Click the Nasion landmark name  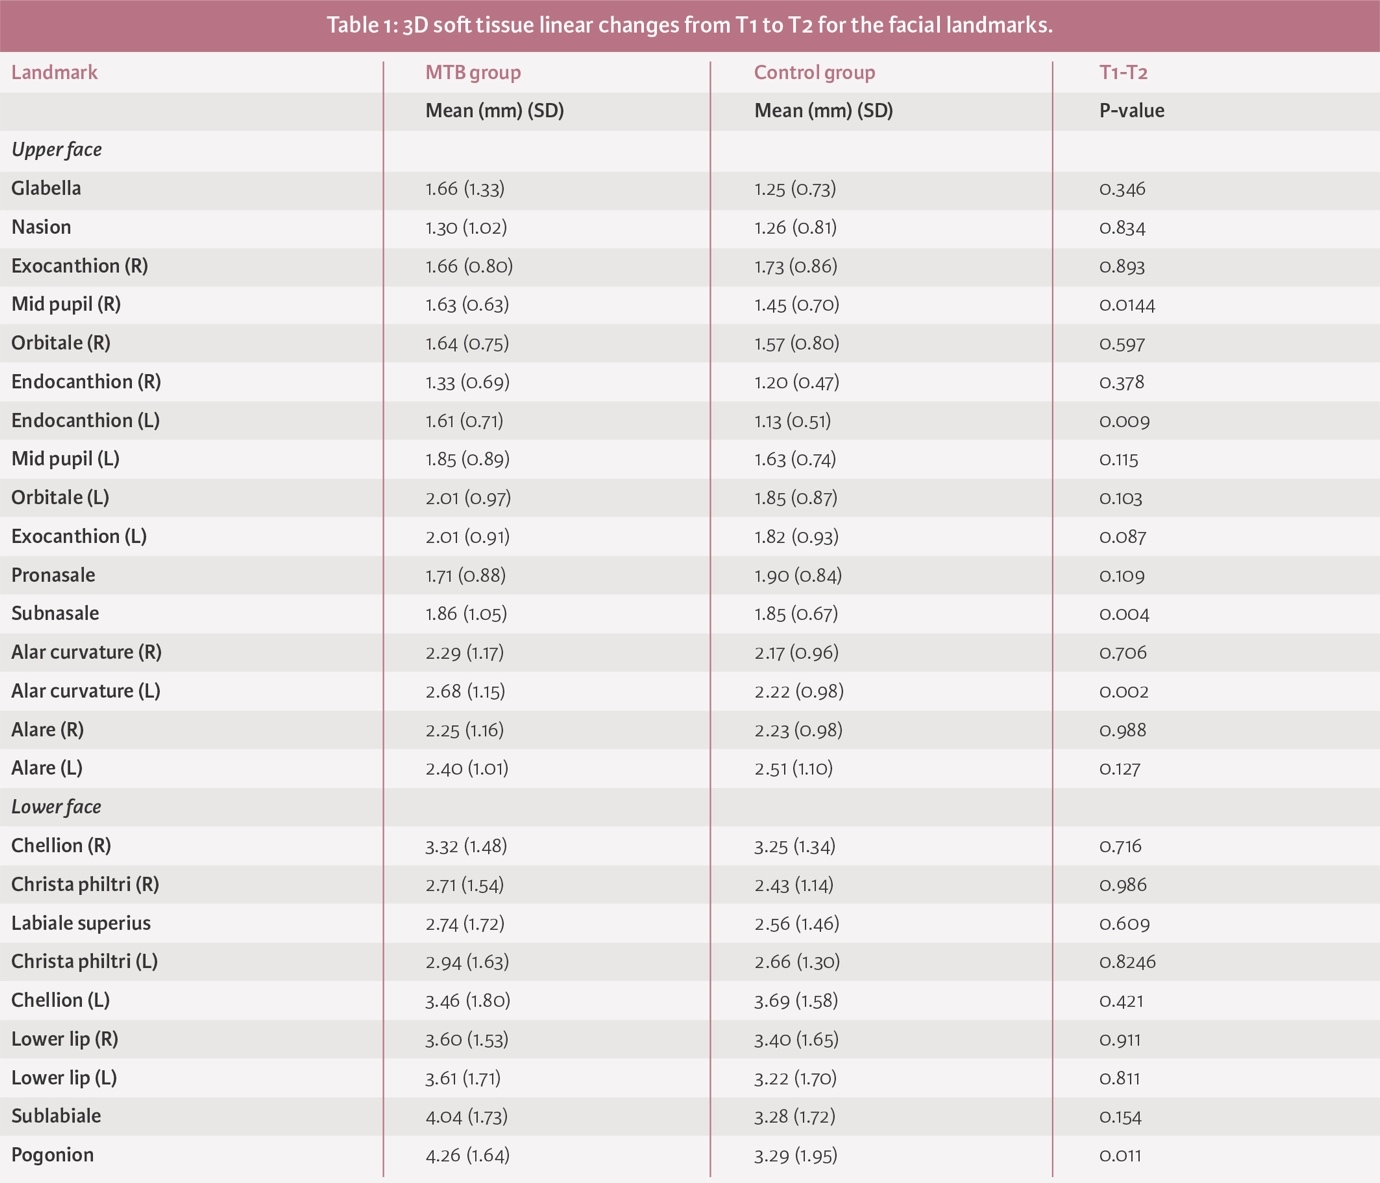[41, 227]
